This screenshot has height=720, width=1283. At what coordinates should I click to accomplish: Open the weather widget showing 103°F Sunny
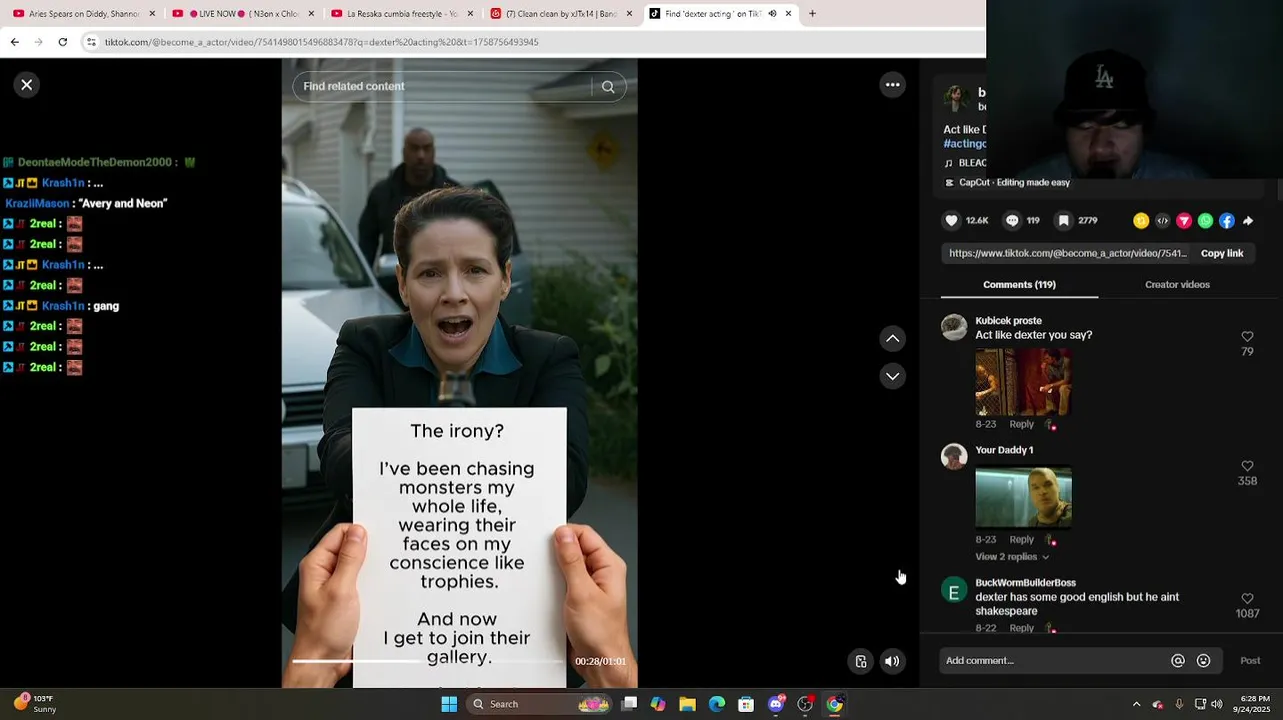35,704
